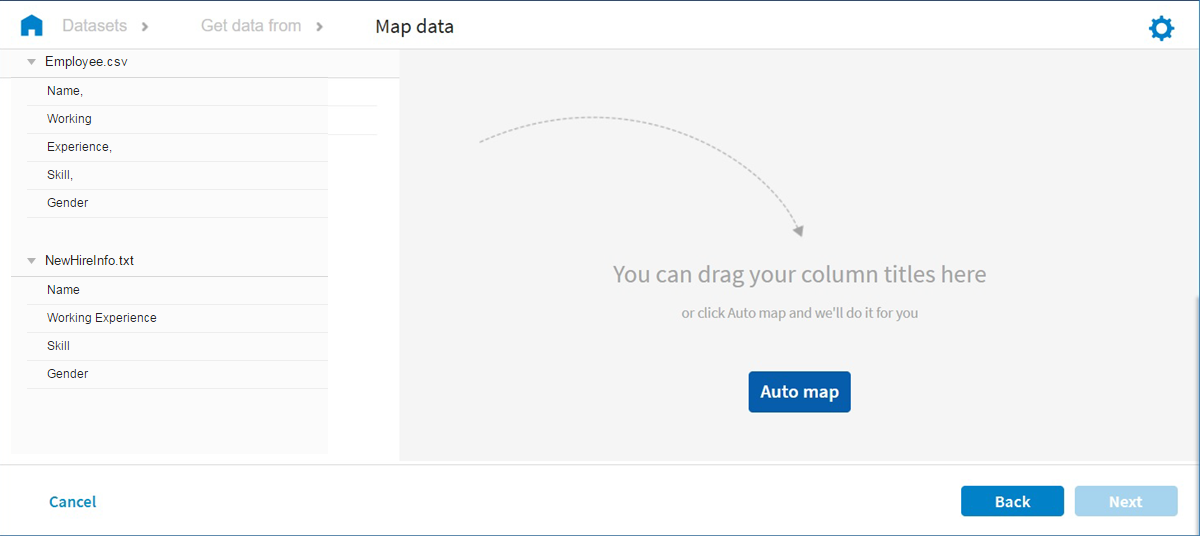1200x537 pixels.
Task: Click the Next button
Action: coord(1125,502)
